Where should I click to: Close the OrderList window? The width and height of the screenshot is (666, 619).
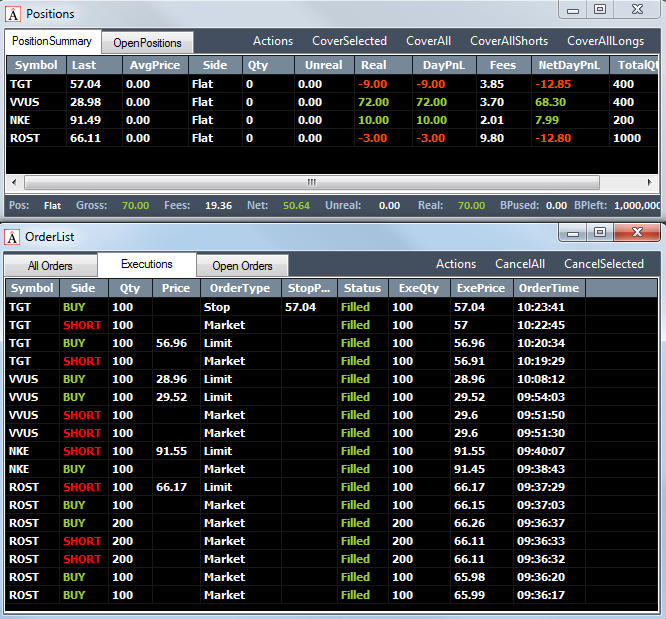[638, 232]
